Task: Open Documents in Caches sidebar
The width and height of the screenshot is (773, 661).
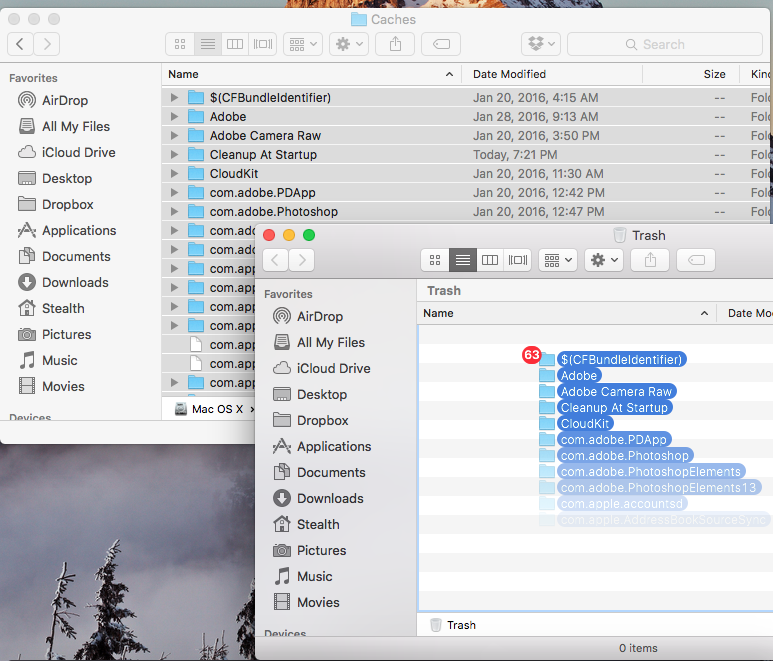Action: (x=64, y=257)
